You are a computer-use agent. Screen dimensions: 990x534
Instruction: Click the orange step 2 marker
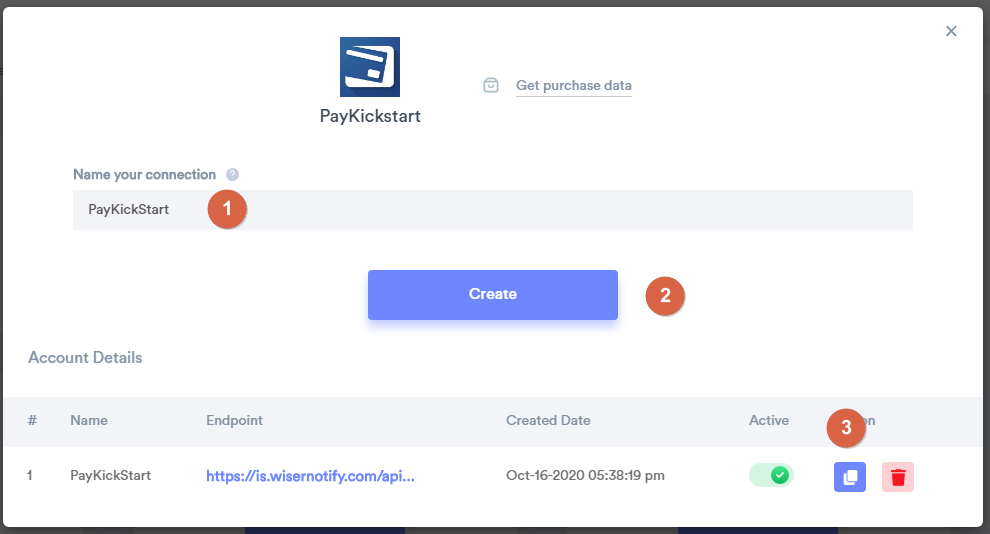pyautogui.click(x=665, y=295)
